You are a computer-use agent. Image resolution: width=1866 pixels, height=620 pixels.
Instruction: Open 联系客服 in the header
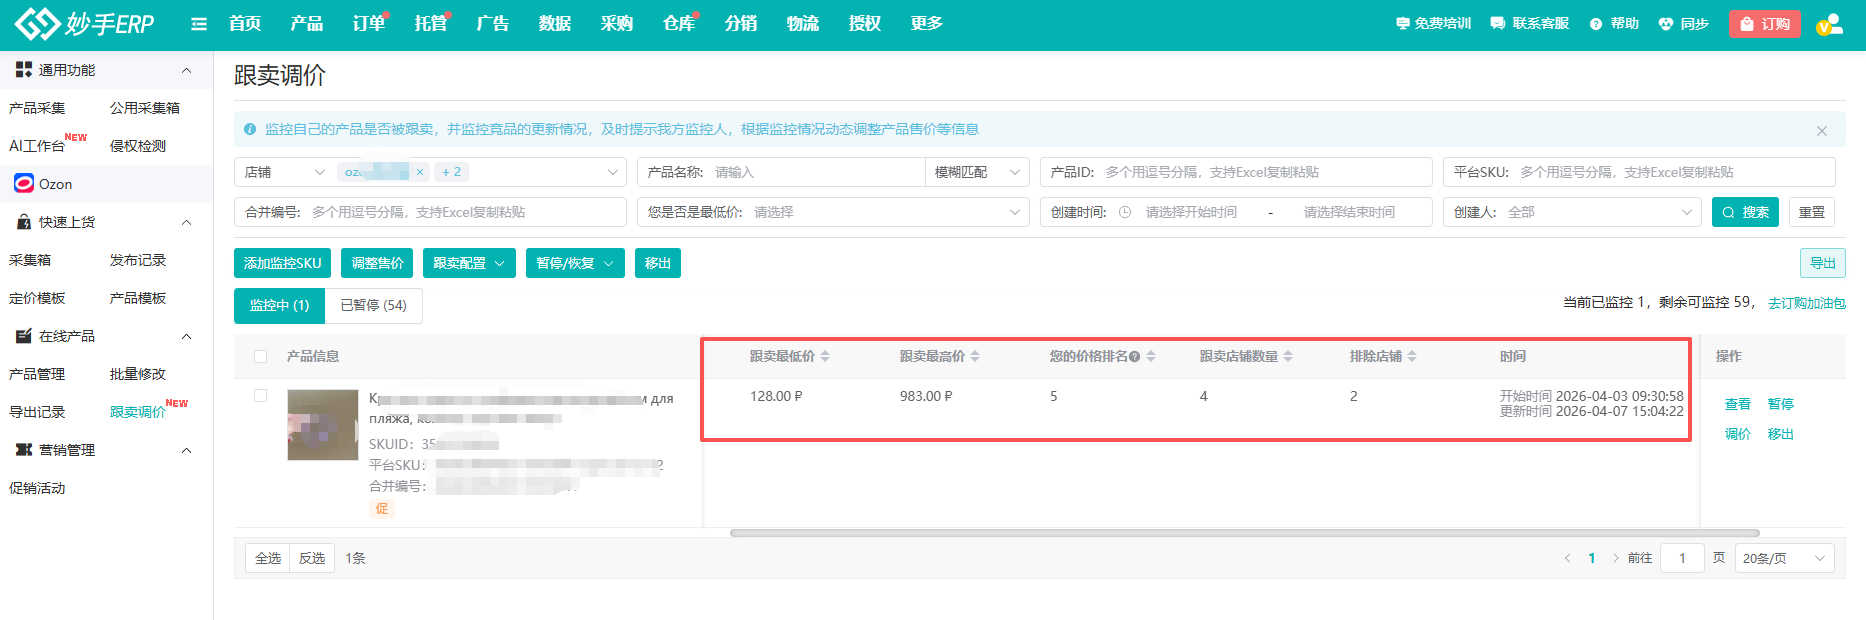(1530, 24)
